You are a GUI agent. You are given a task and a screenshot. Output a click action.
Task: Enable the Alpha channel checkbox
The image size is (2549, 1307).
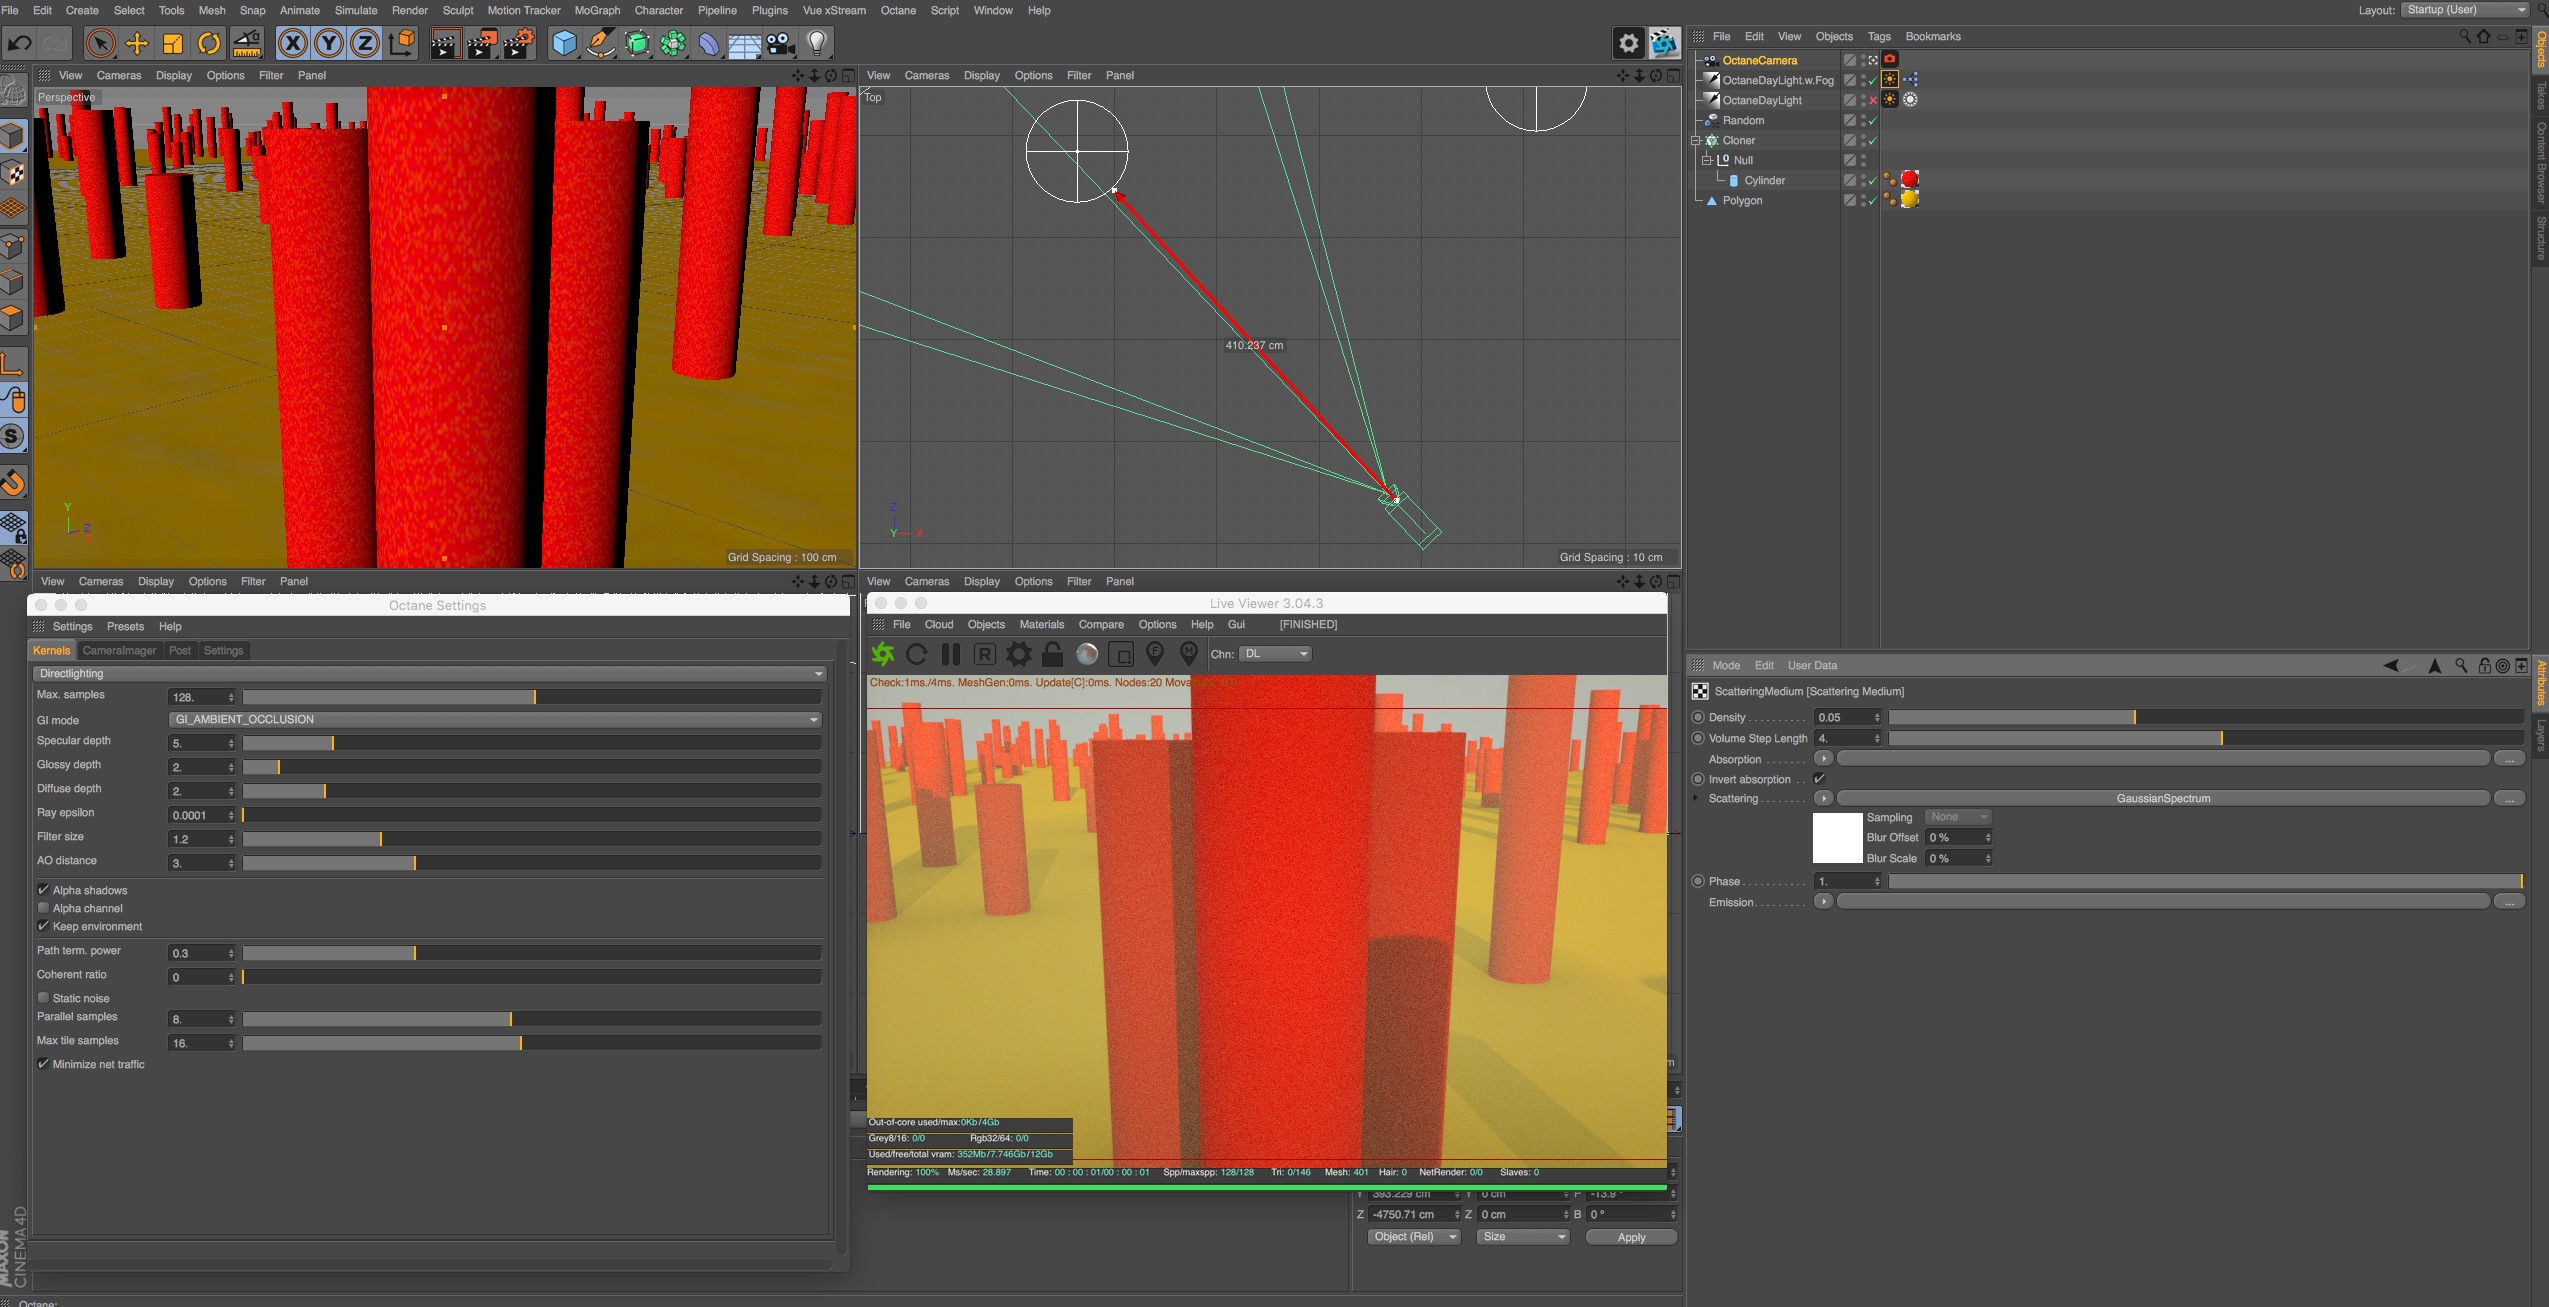click(44, 908)
